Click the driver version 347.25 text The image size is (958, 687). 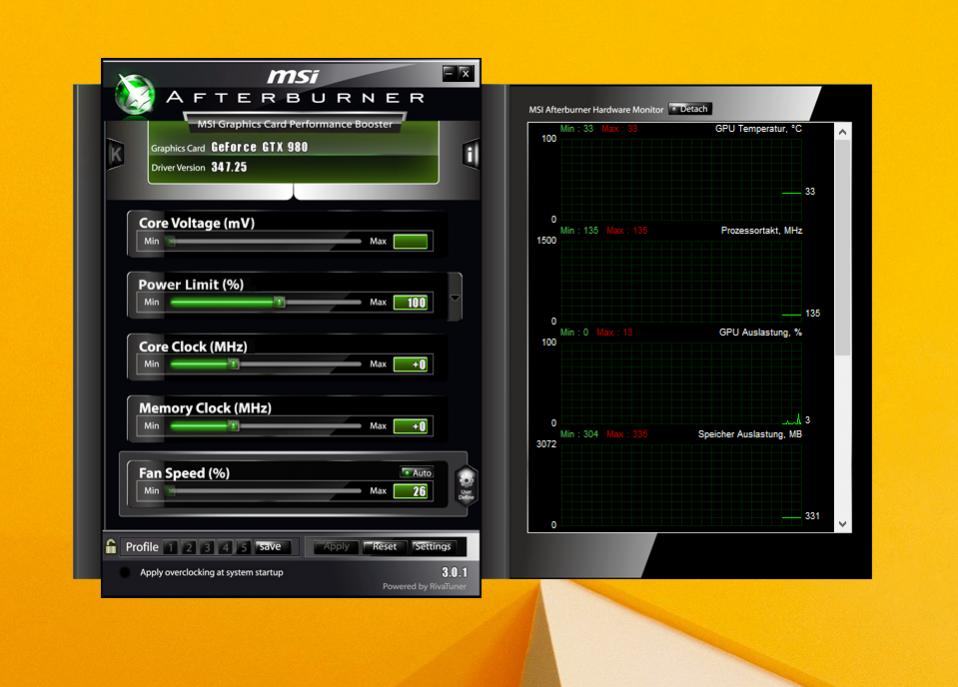[x=229, y=167]
